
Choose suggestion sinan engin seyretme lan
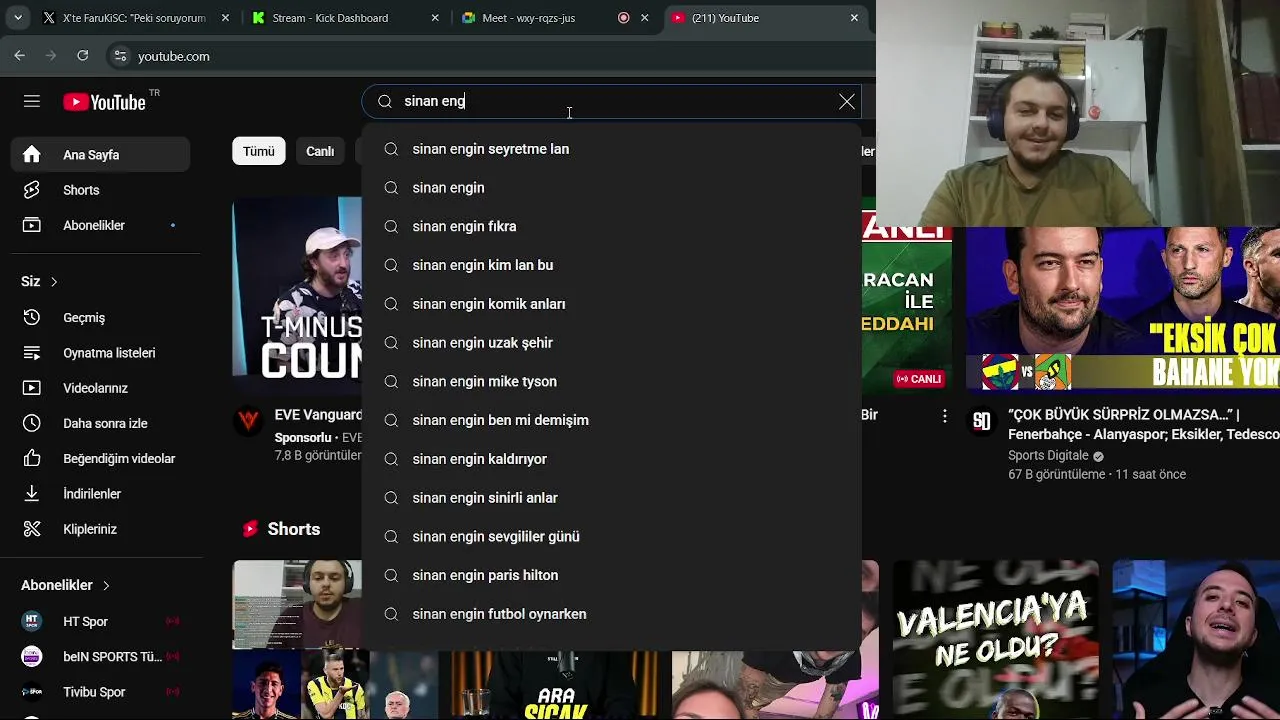point(611,149)
